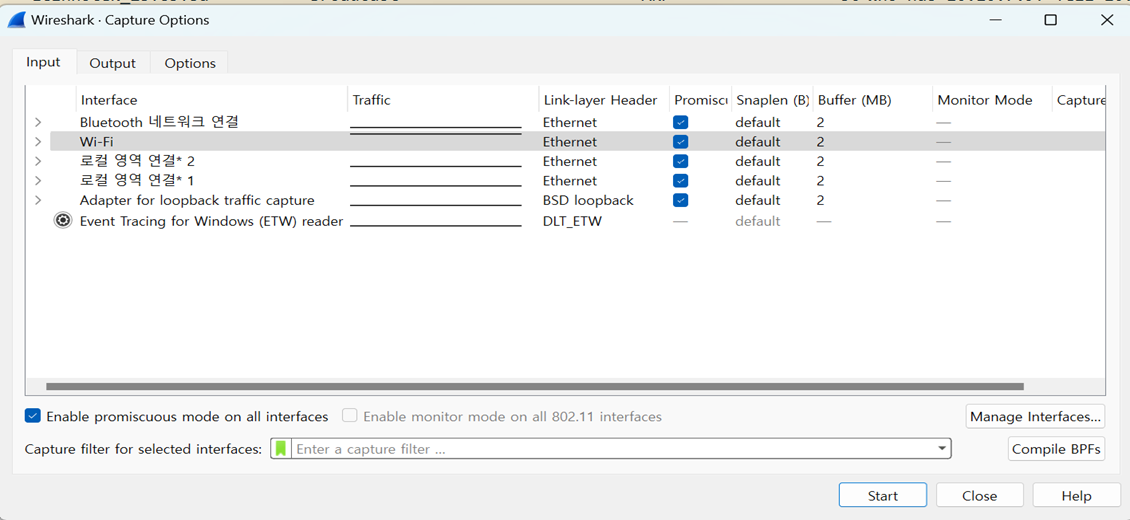Toggle promiscuous checkbox on Wi-Fi row
1130x520 pixels.
(680, 142)
